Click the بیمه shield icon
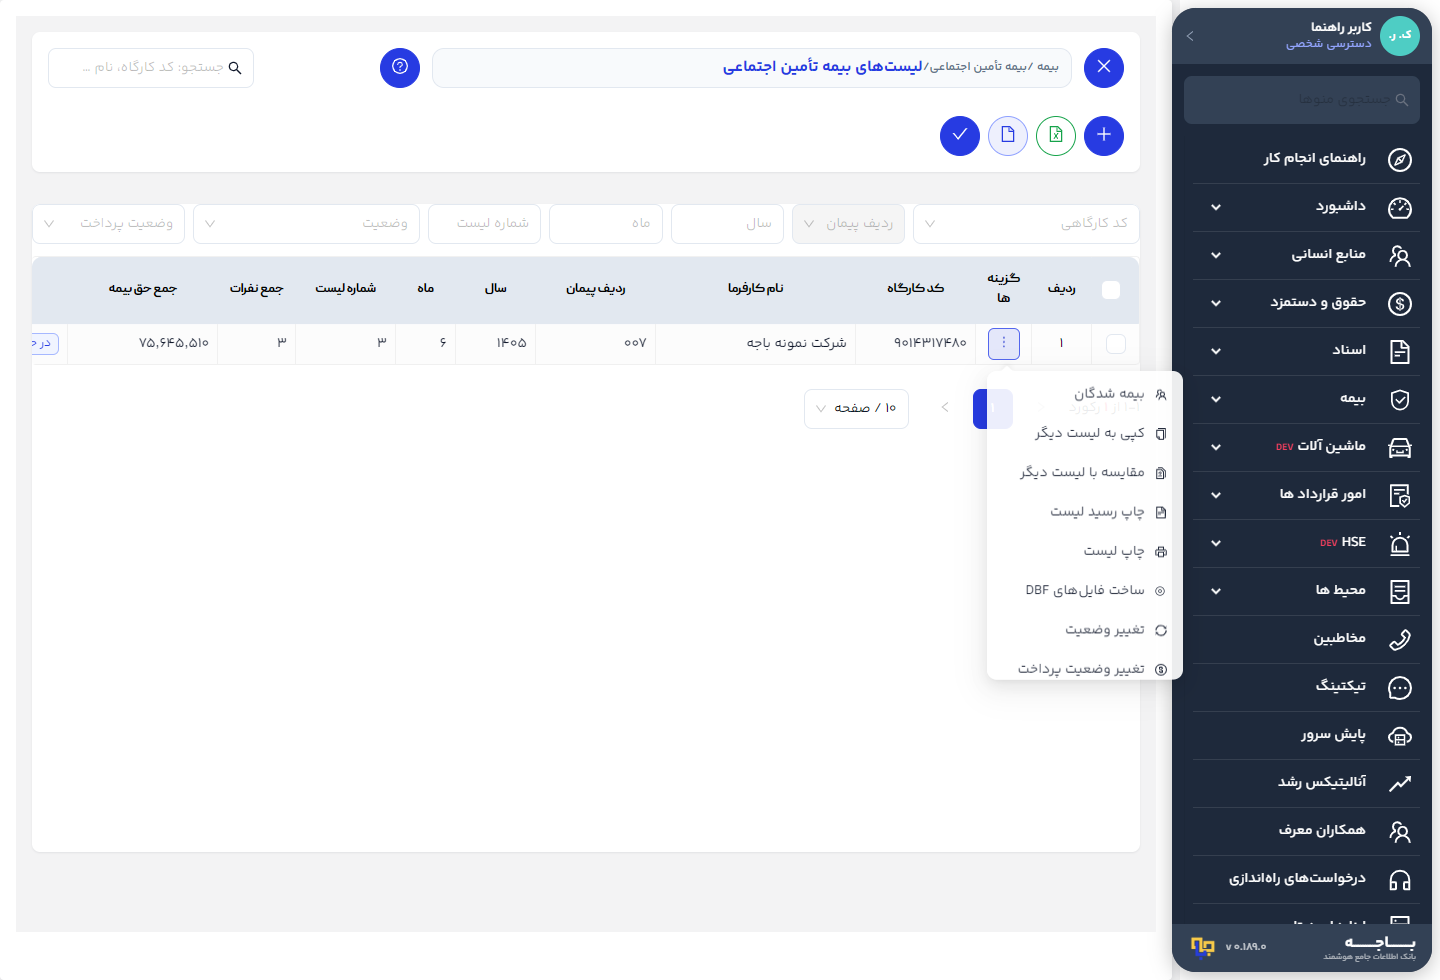Image resolution: width=1440 pixels, height=980 pixels. pos(1400,399)
